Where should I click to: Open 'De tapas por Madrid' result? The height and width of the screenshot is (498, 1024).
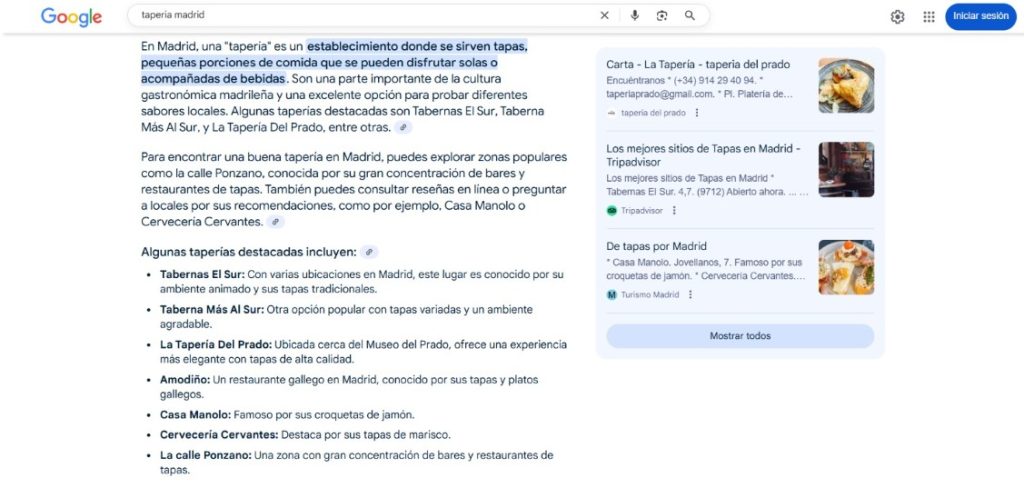point(656,246)
